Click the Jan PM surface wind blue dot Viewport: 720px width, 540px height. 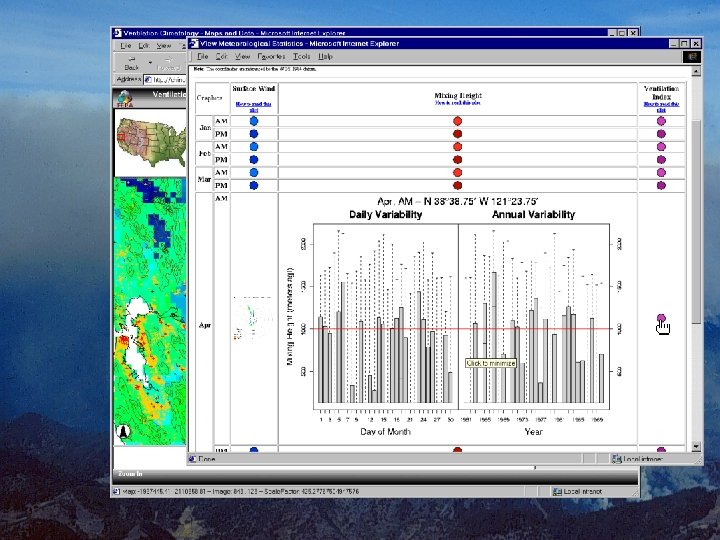(253, 134)
